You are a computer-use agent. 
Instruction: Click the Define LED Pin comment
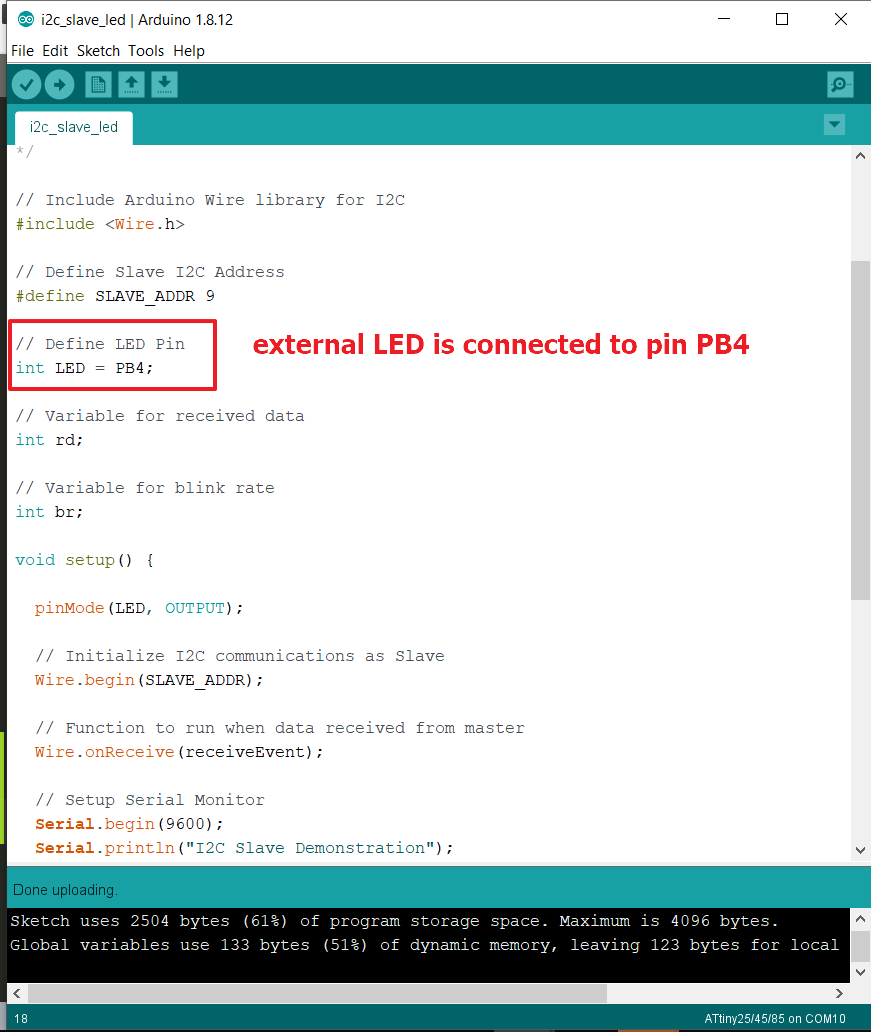(100, 344)
